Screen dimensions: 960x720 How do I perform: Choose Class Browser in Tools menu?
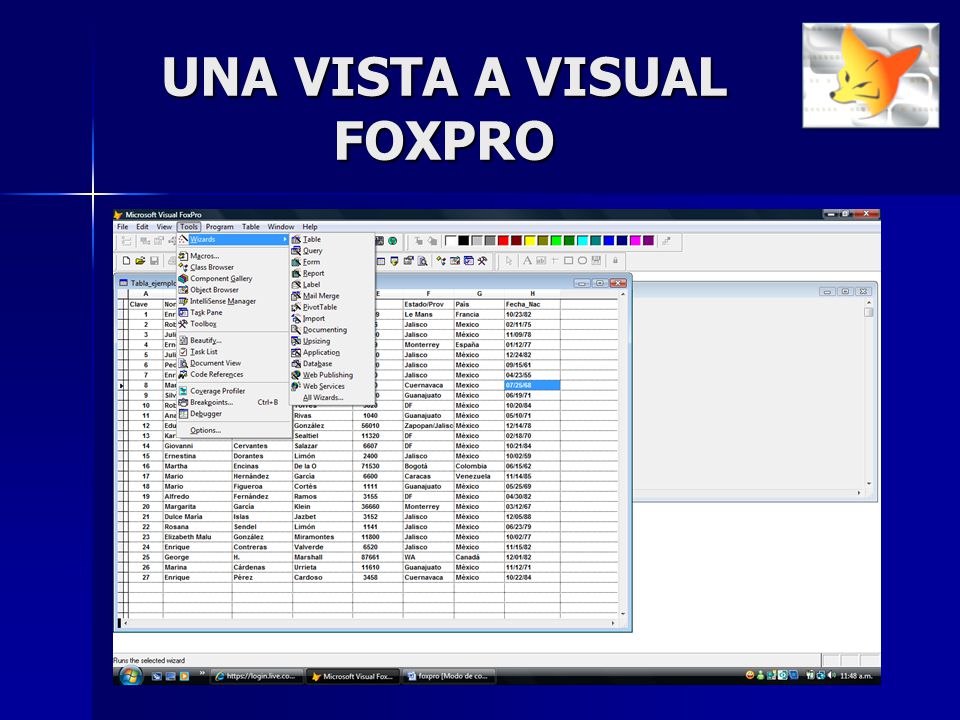(234, 267)
